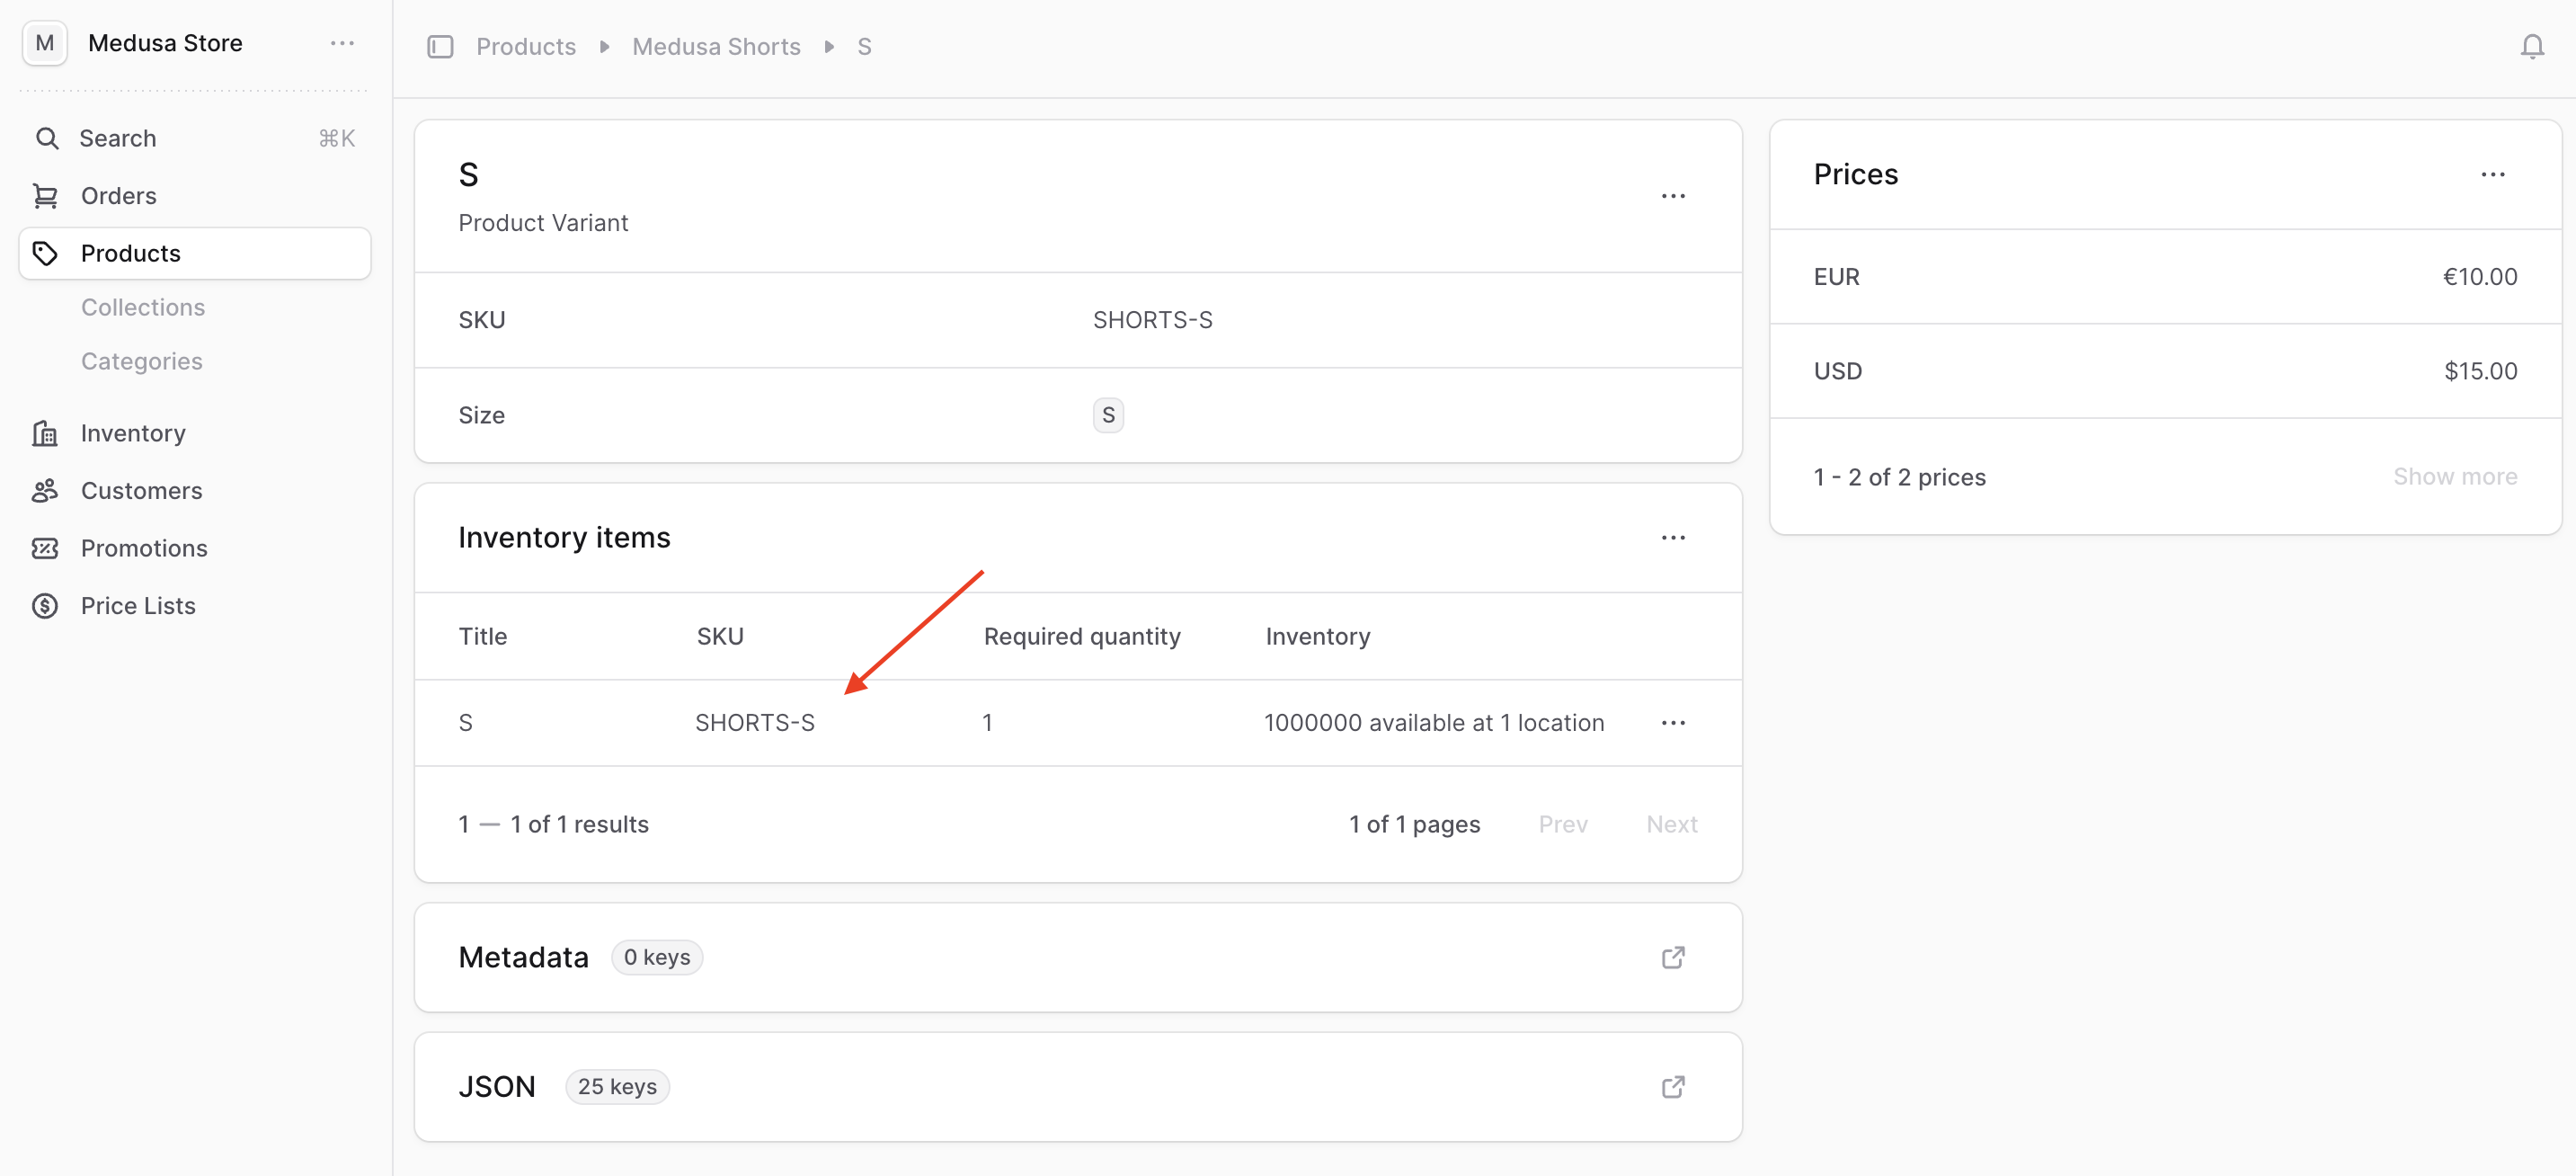The image size is (2576, 1176).
Task: Open the S variant actions menu
Action: (x=1672, y=196)
